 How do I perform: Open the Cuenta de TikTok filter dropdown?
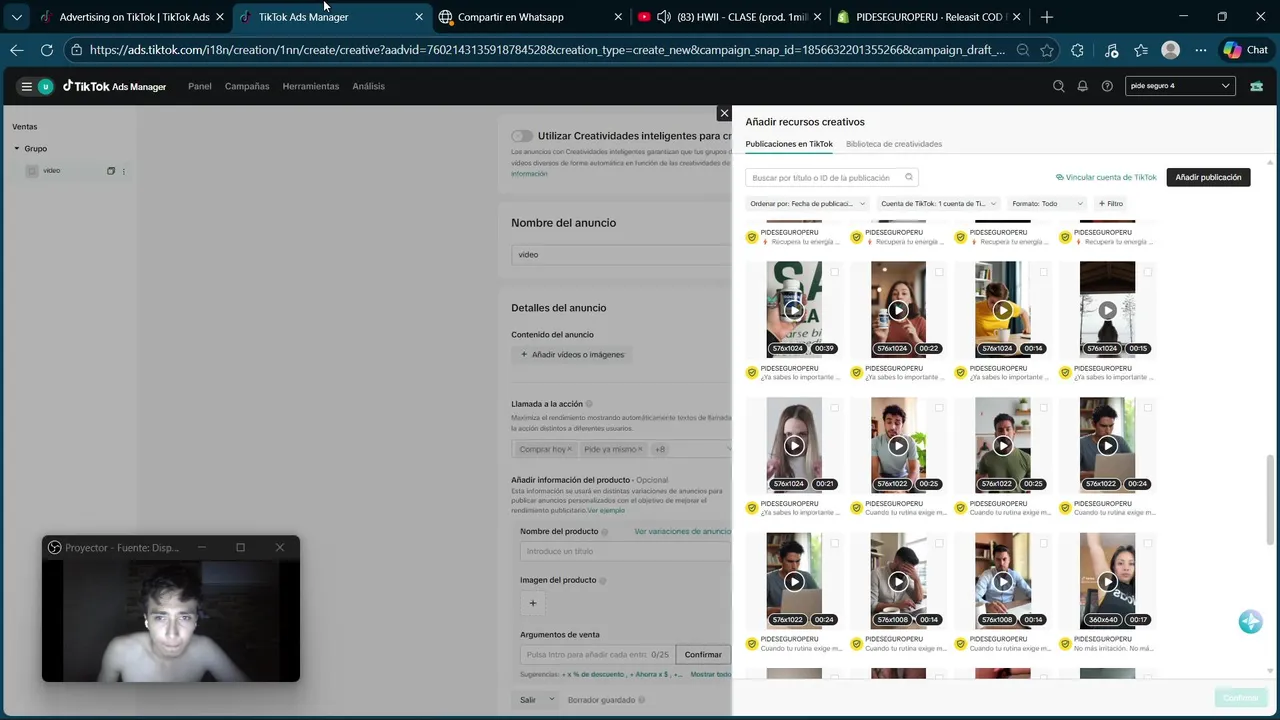click(x=937, y=203)
